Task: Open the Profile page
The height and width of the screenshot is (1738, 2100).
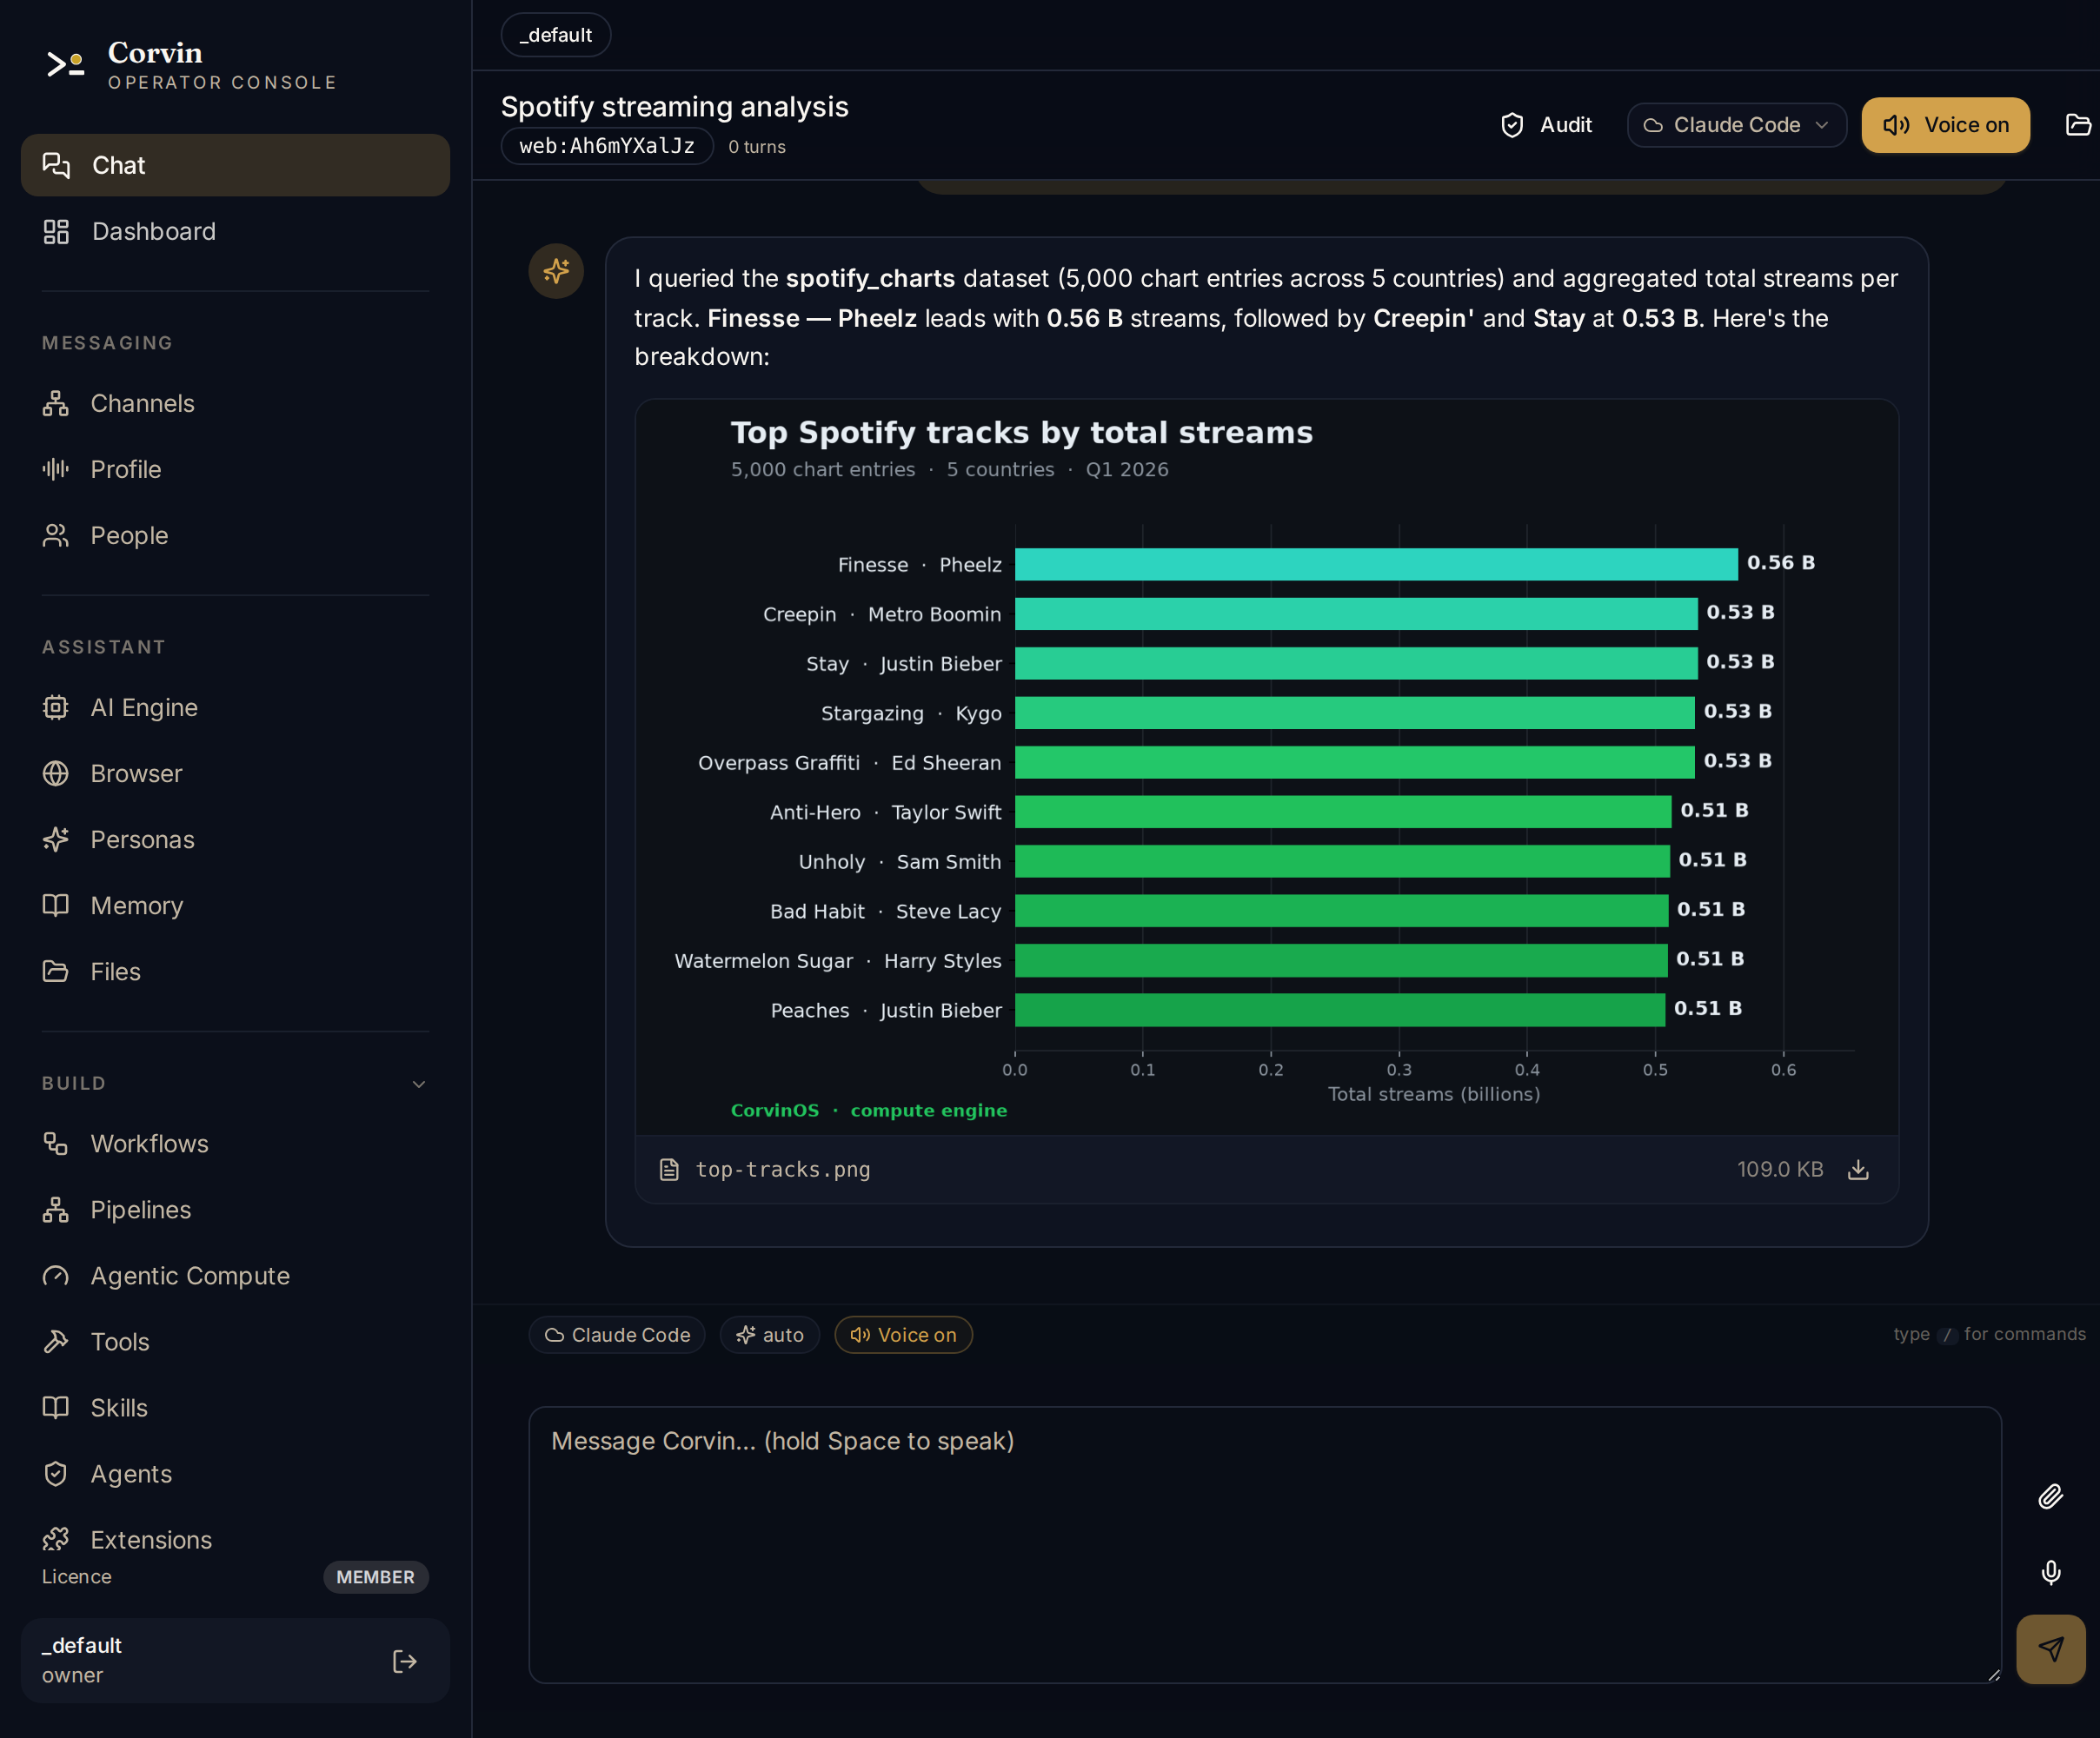Action: click(235, 469)
